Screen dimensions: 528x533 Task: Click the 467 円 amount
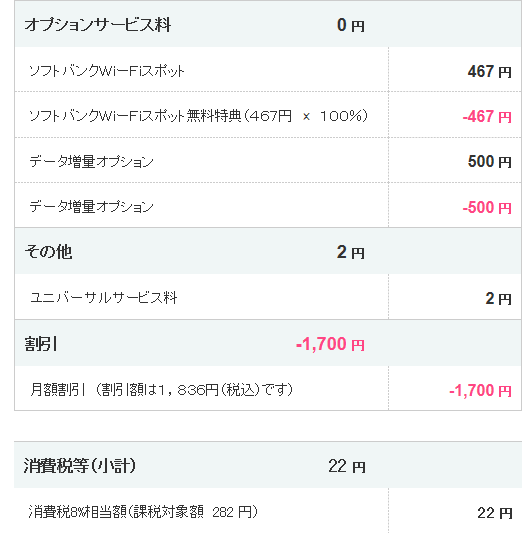489,71
